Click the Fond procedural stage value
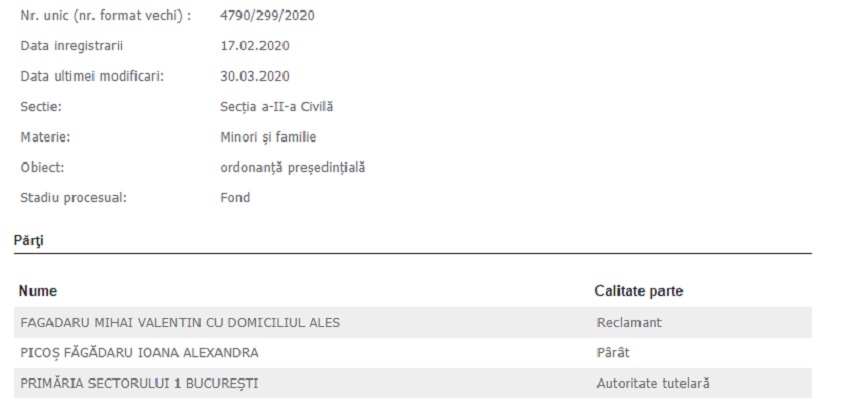The width and height of the screenshot is (860, 412). click(x=235, y=197)
